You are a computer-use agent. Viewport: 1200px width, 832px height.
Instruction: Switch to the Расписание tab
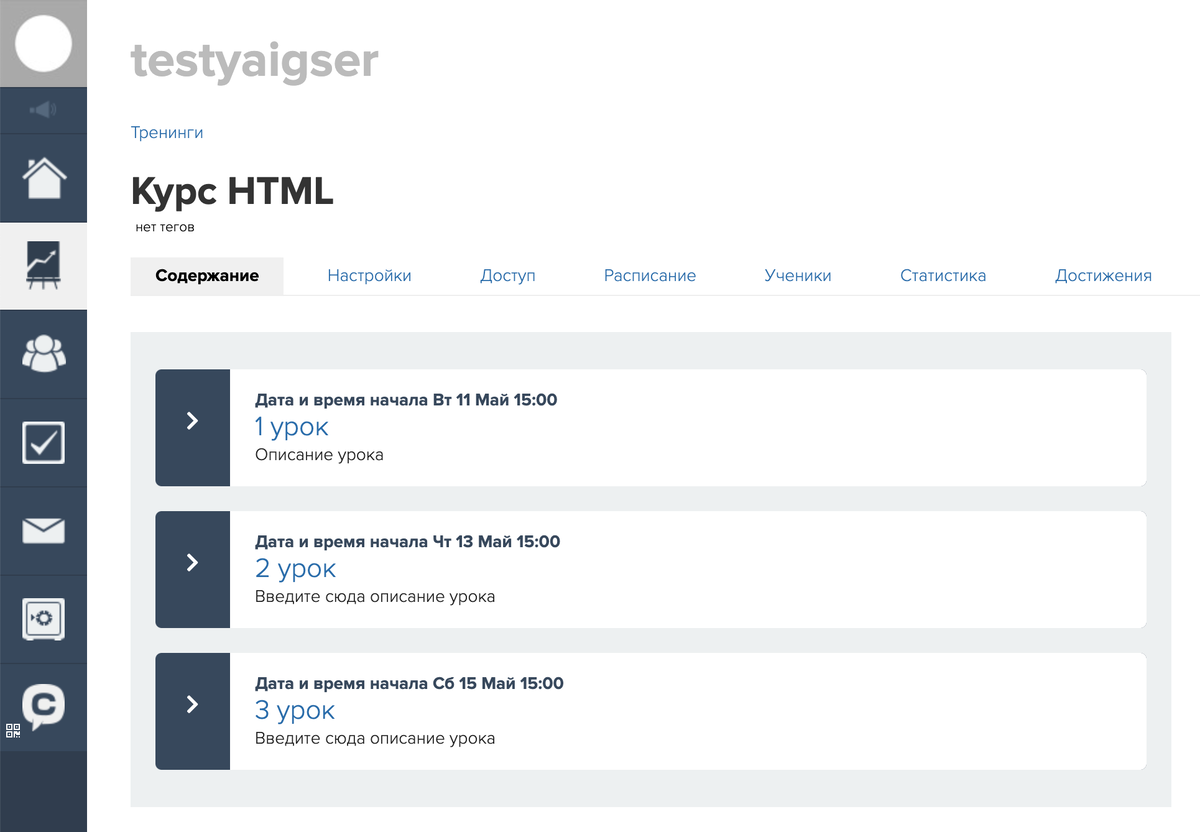pyautogui.click(x=649, y=276)
